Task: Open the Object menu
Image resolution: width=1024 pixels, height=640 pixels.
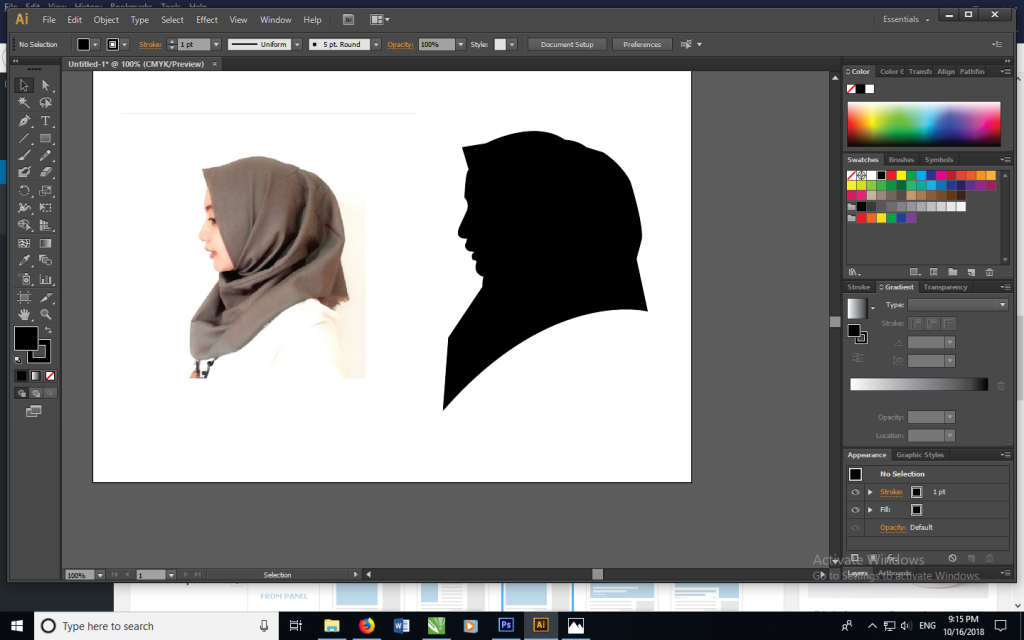Action: tap(106, 20)
